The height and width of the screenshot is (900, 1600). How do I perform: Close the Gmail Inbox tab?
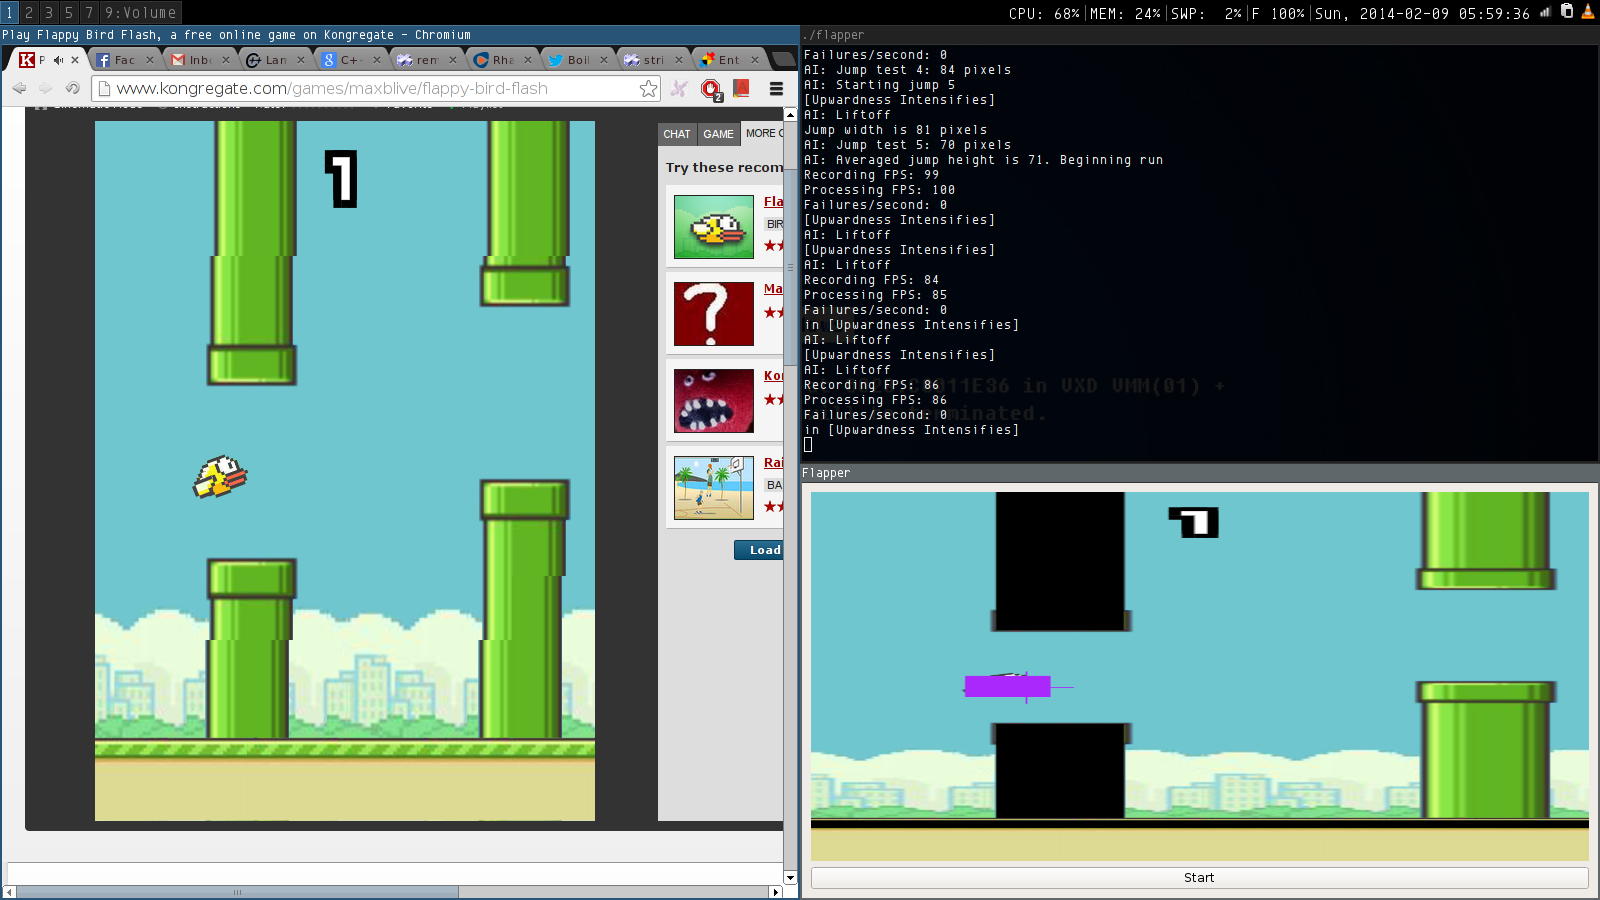point(226,60)
